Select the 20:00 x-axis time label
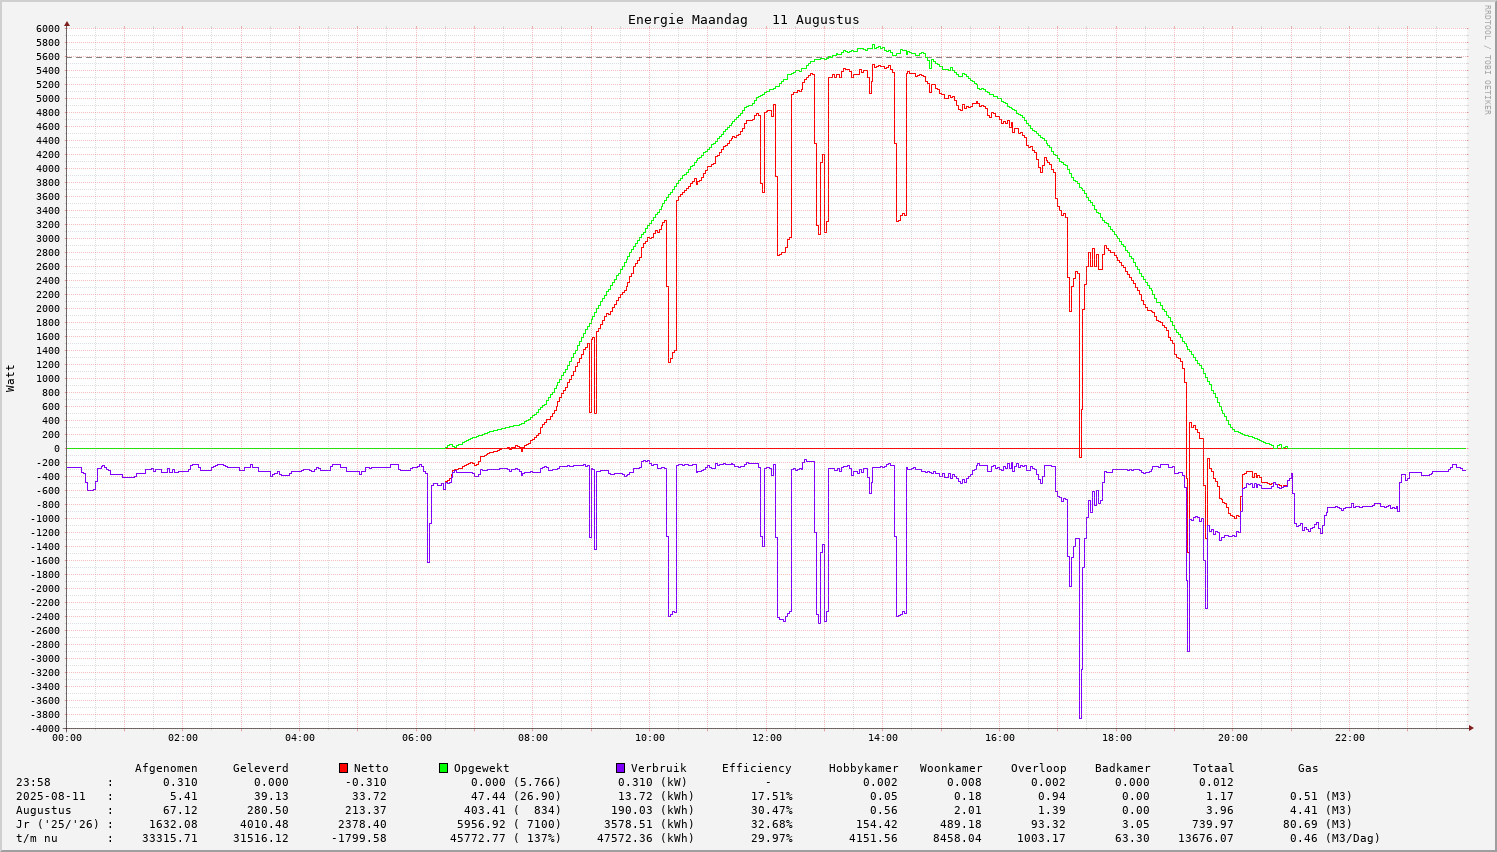Image resolution: width=1497 pixels, height=852 pixels. (1232, 738)
